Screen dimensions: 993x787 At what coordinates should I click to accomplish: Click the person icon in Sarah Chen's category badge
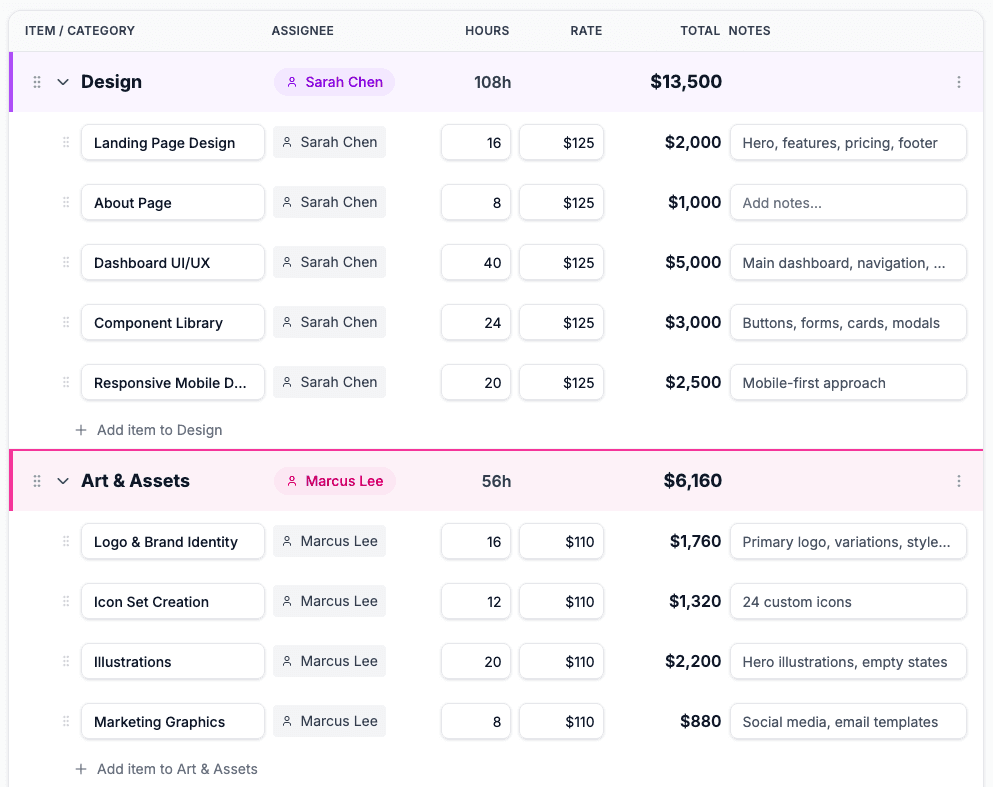tap(293, 82)
